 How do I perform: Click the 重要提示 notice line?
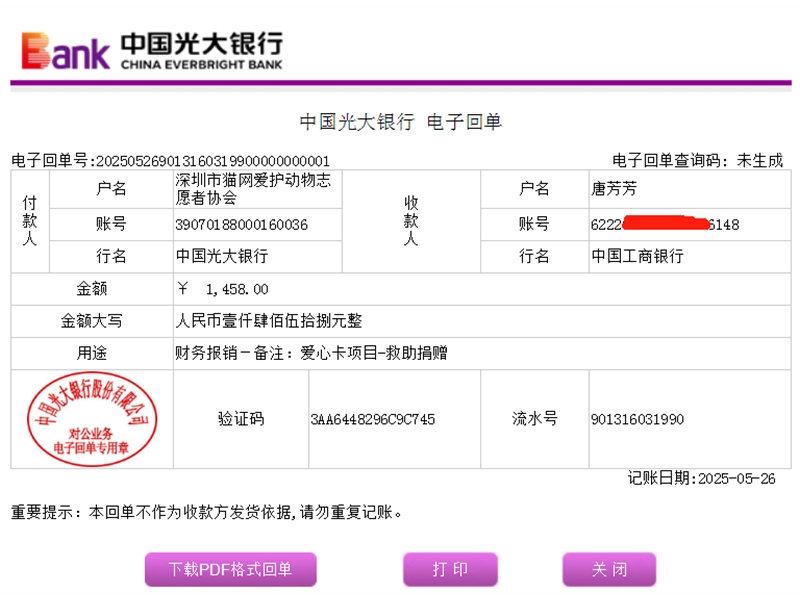pos(207,512)
